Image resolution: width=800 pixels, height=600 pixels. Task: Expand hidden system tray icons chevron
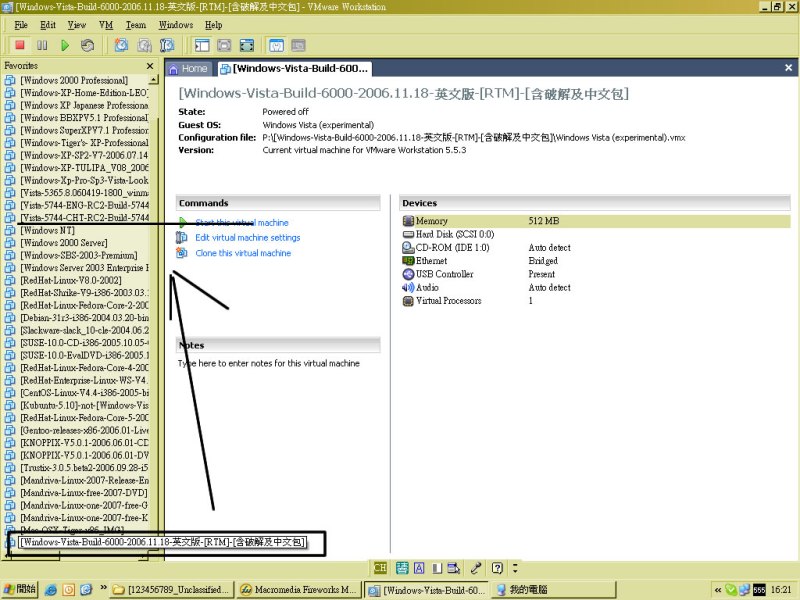(x=718, y=590)
